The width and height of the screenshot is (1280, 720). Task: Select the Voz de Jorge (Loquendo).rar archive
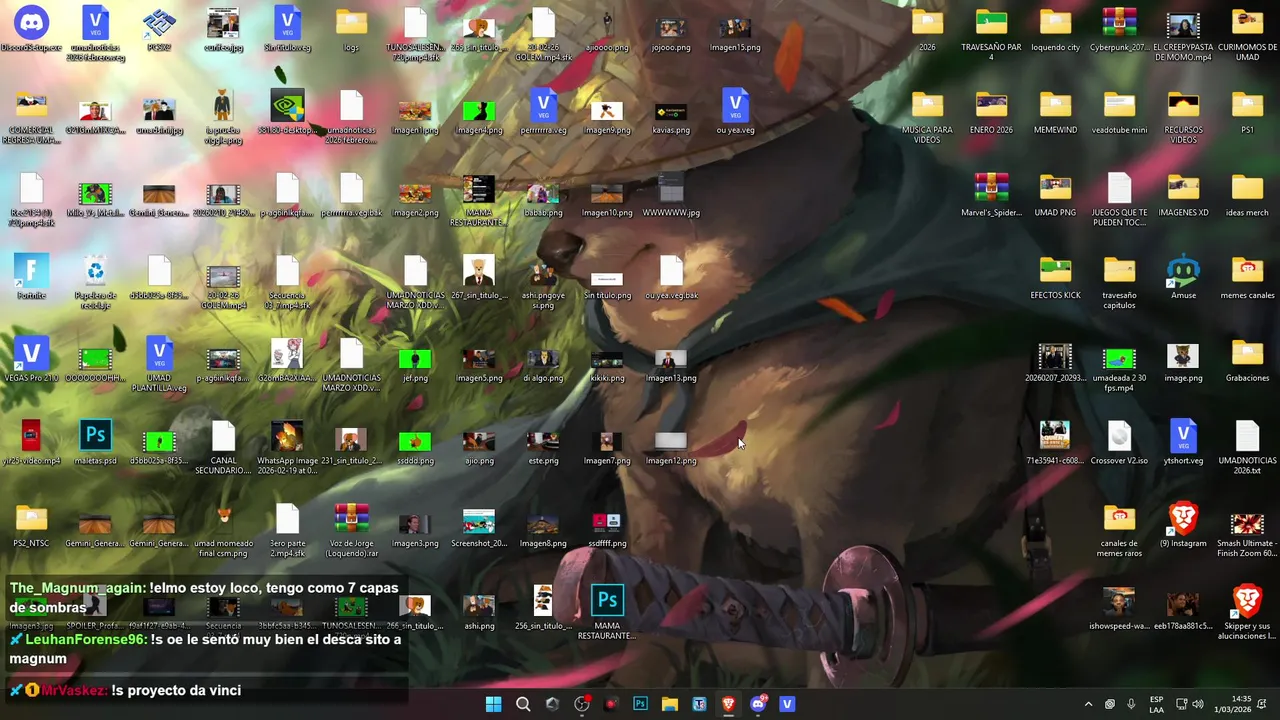click(x=351, y=520)
